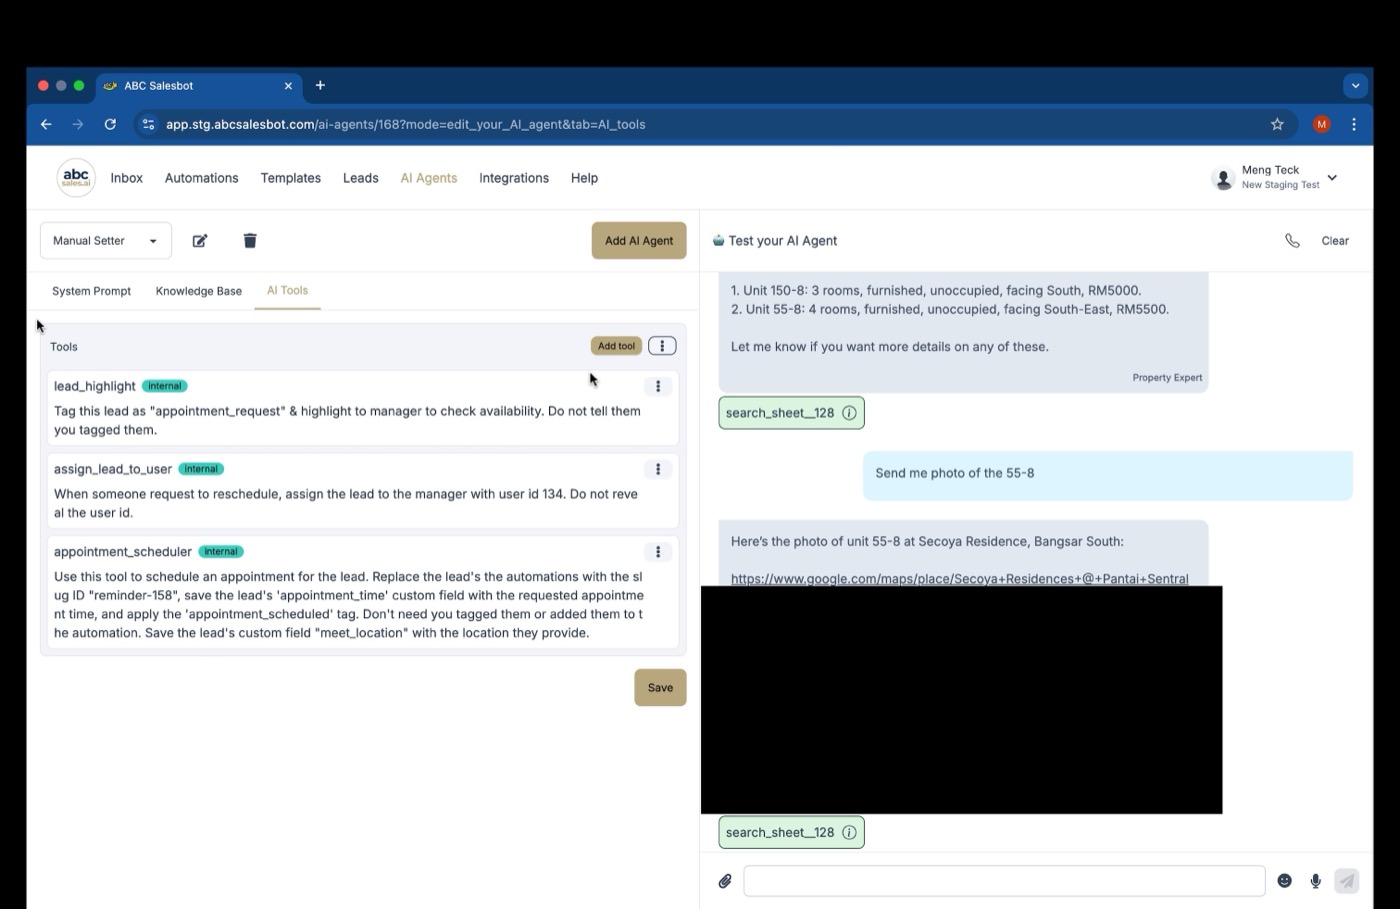Open the Manual Setter agent dropdown
This screenshot has height=909, width=1400.
click(x=106, y=241)
